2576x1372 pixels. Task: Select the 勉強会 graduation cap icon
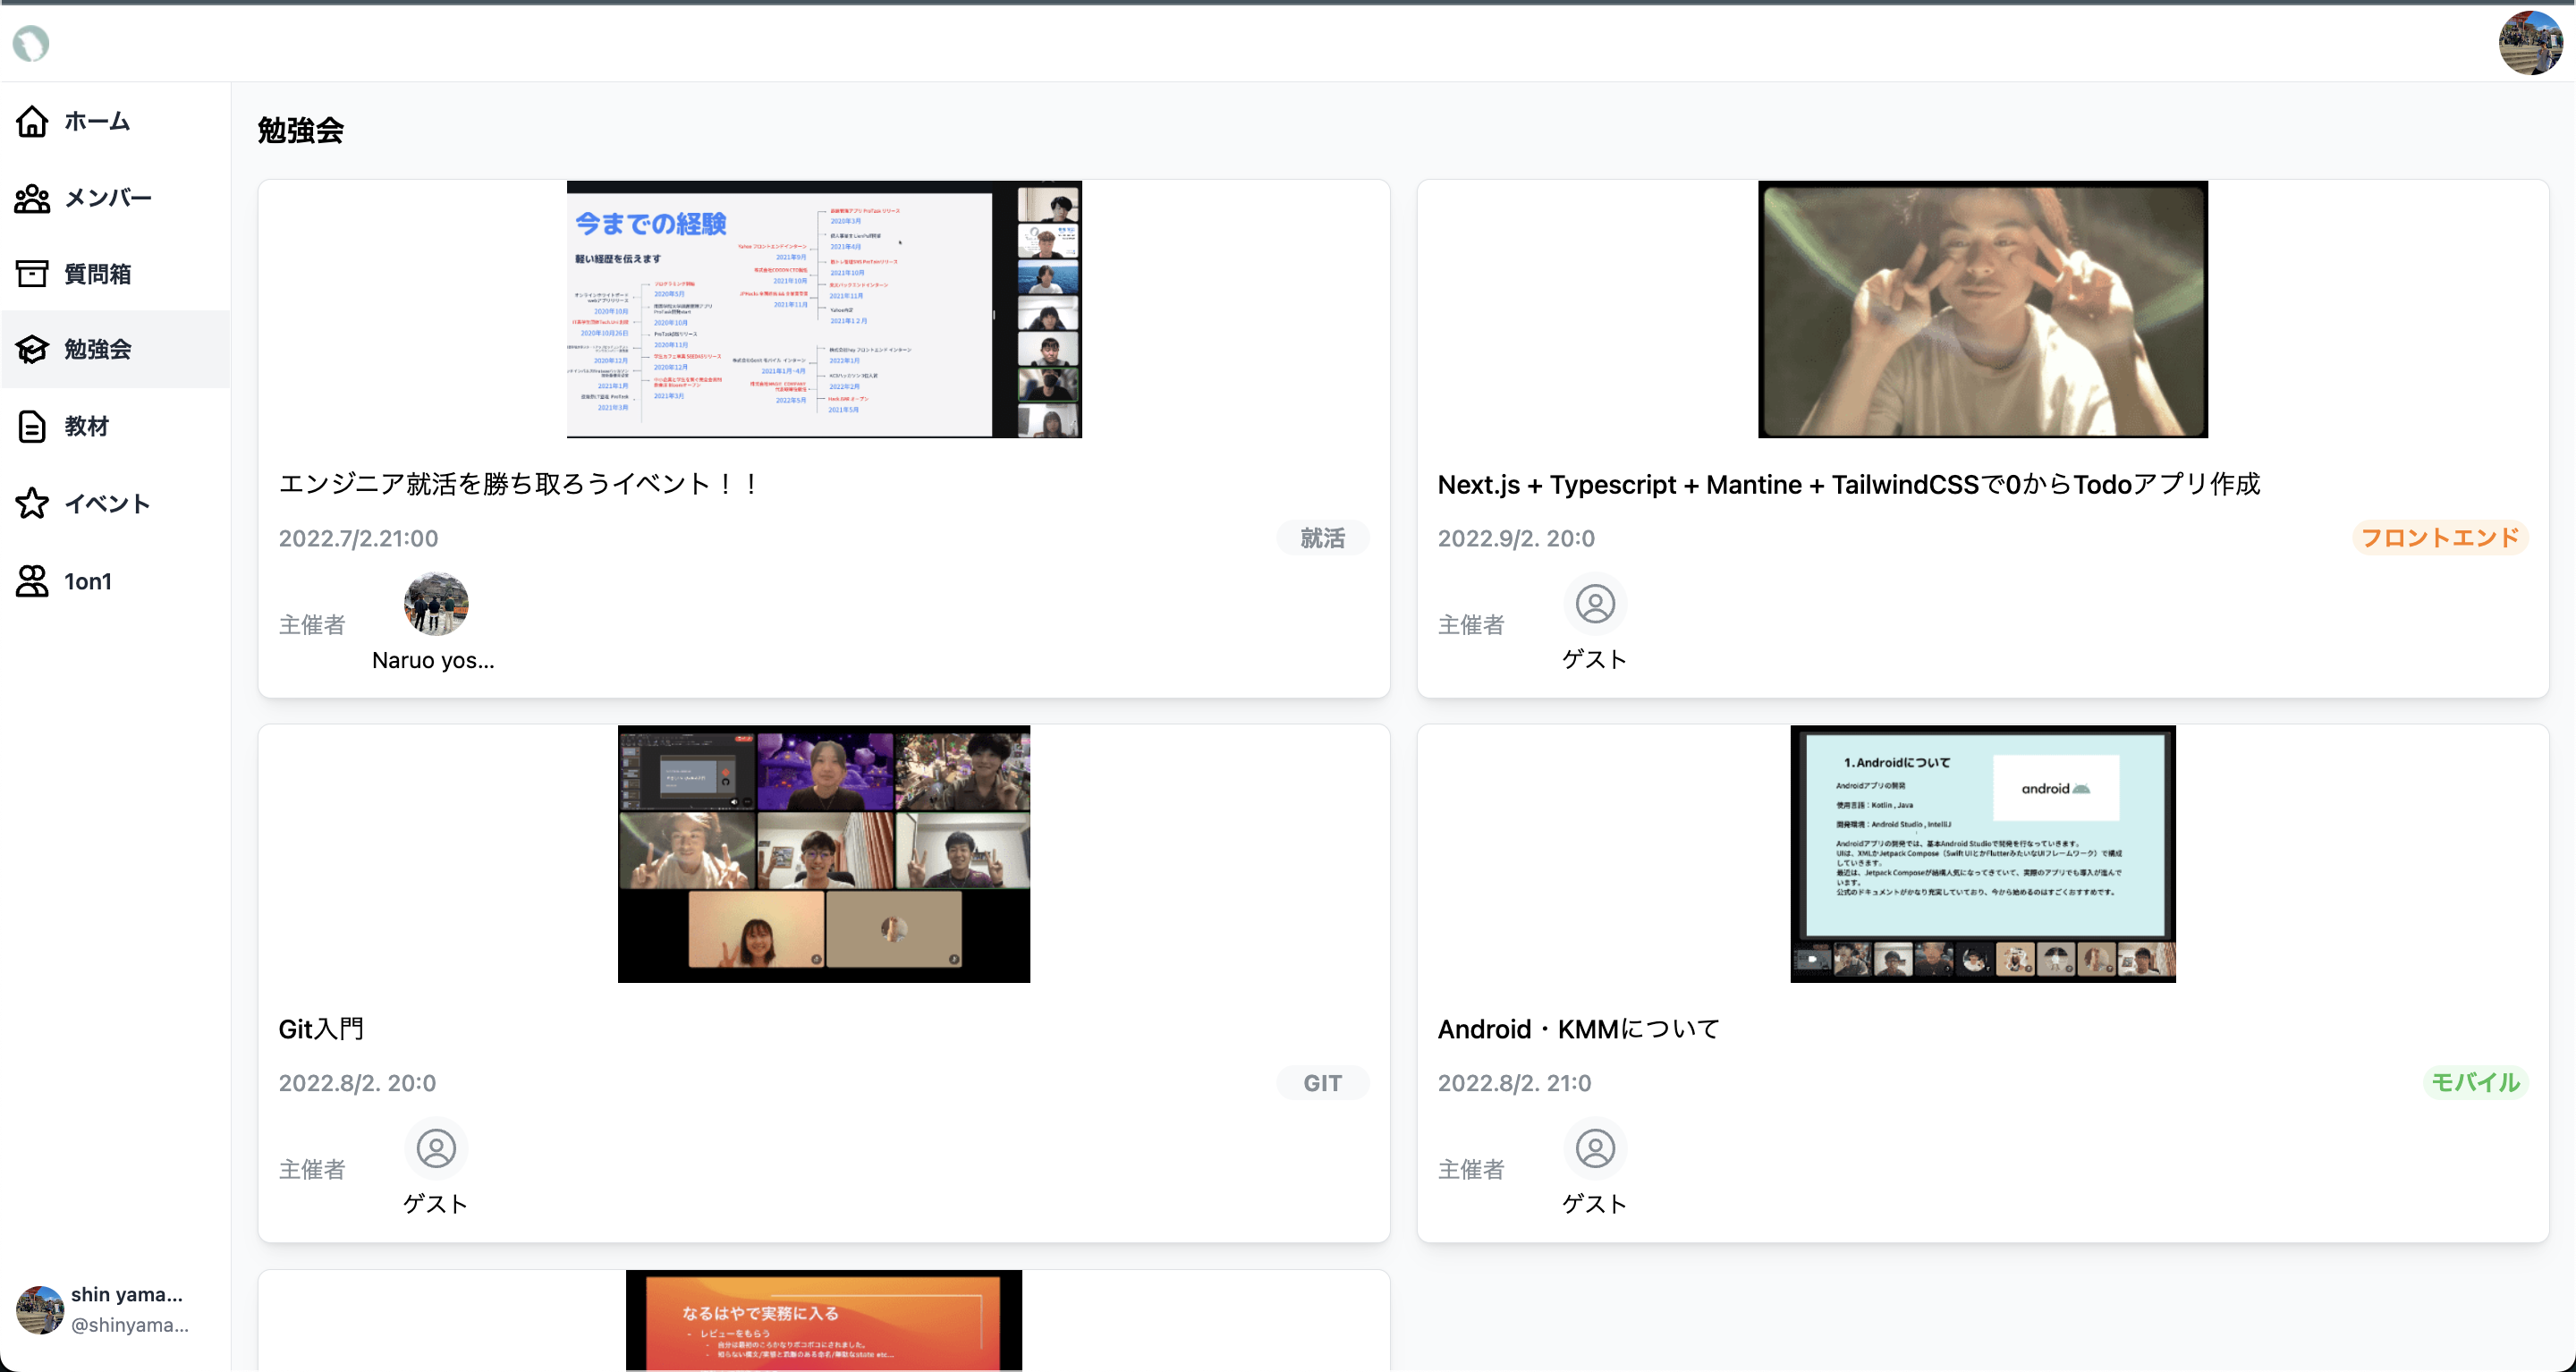click(32, 349)
